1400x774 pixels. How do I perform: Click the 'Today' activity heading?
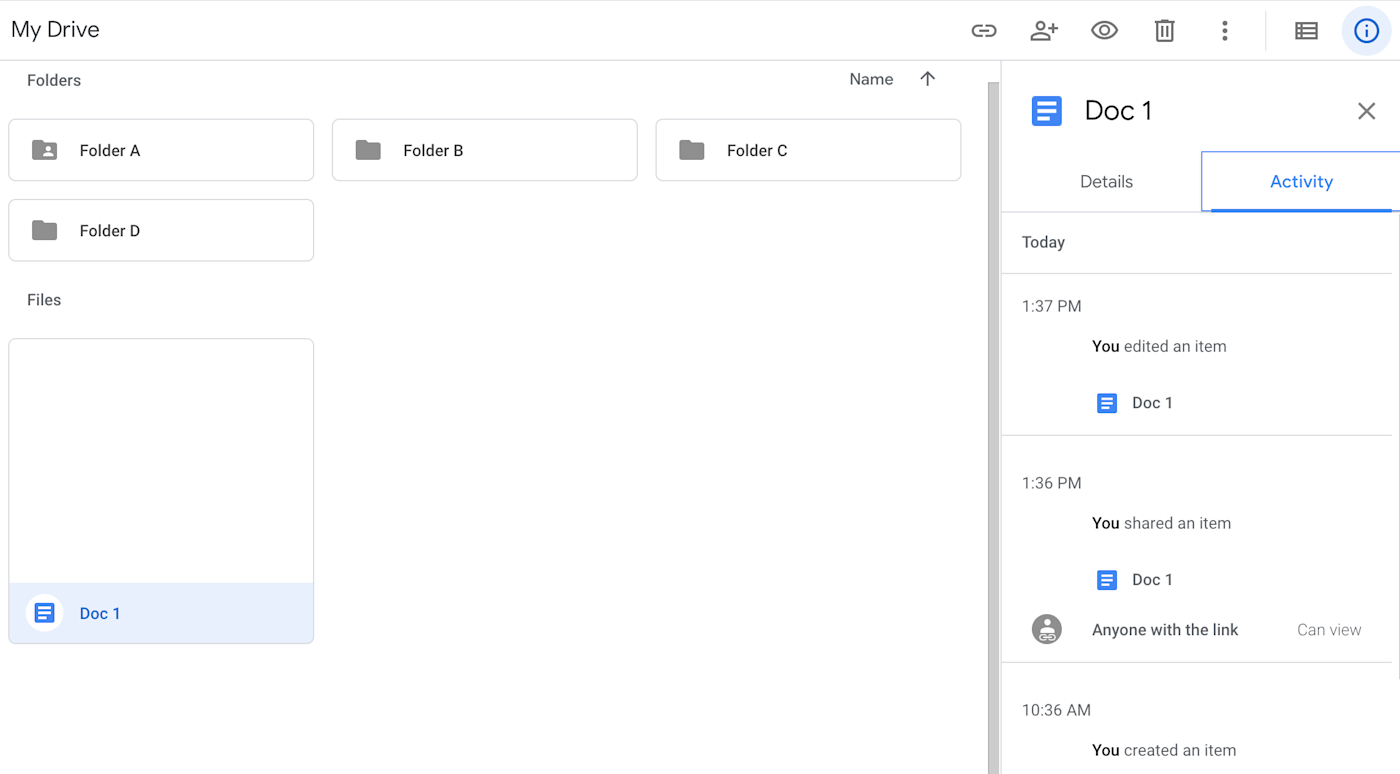coord(1043,242)
